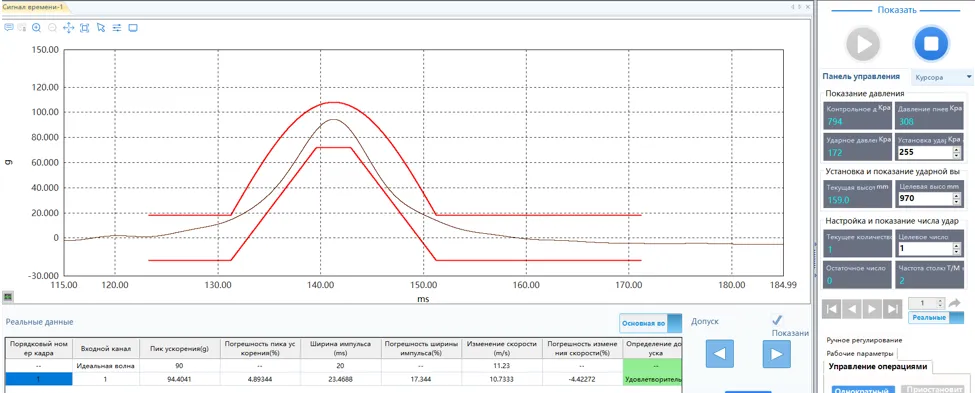Switch to Ручное регулирование tab

coord(864,340)
